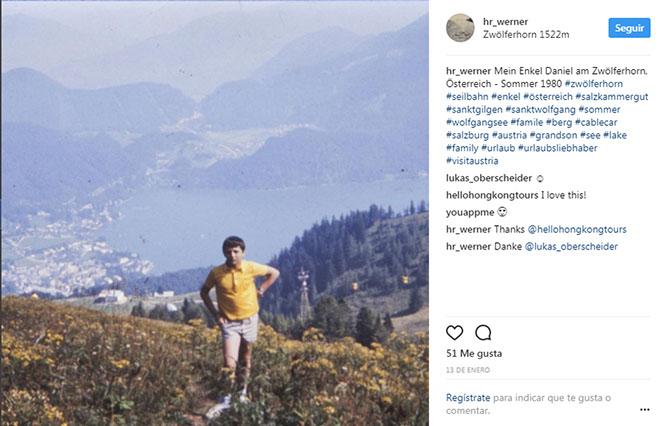Image resolution: width=667 pixels, height=426 pixels.
Task: Open the Zwölferhorn 1522m location link
Action: (x=525, y=34)
